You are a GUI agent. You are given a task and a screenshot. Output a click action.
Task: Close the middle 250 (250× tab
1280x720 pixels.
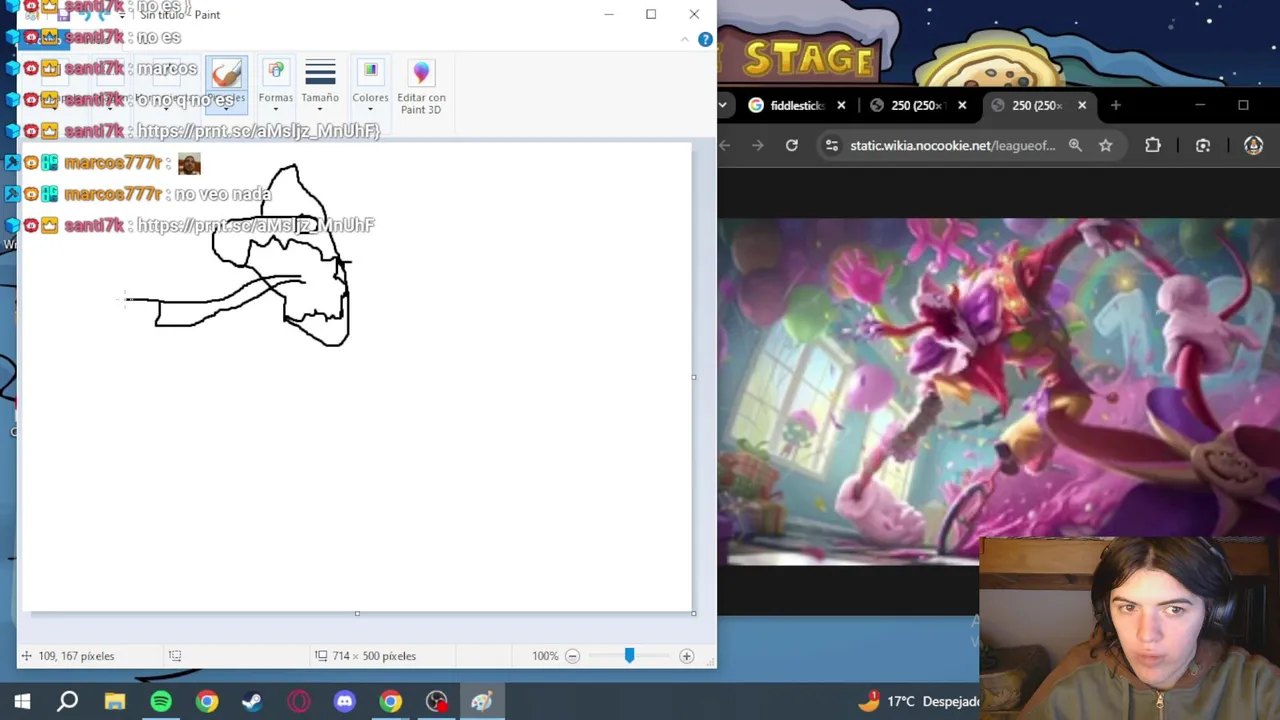point(962,105)
